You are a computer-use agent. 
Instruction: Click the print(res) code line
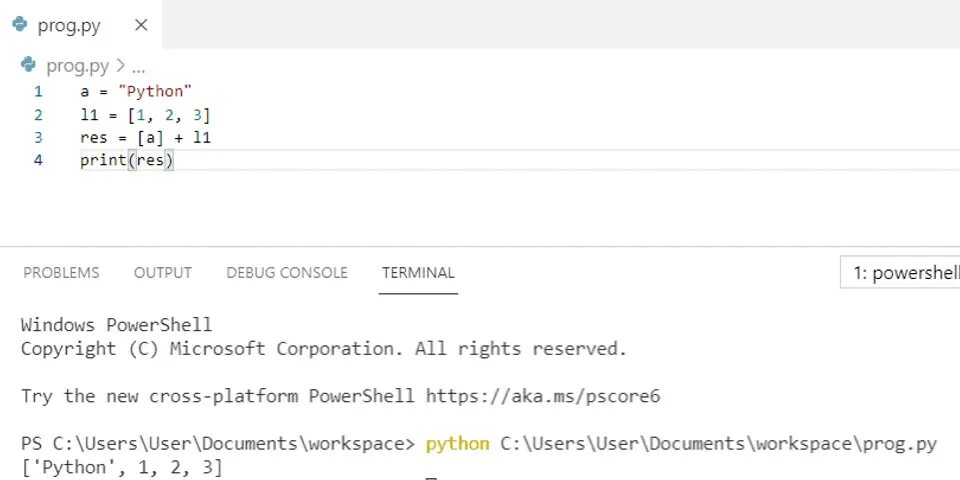[x=127, y=160]
